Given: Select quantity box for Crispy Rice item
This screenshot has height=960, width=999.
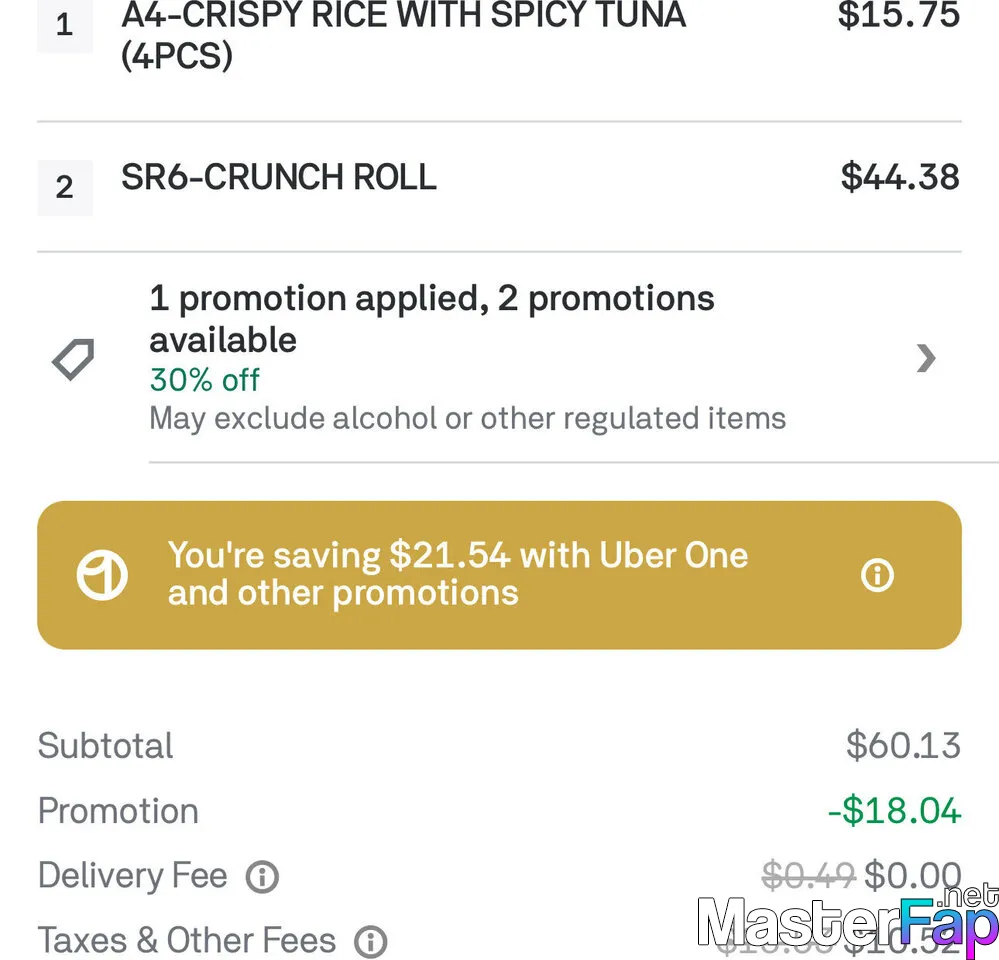Looking at the screenshot, I should coord(64,25).
